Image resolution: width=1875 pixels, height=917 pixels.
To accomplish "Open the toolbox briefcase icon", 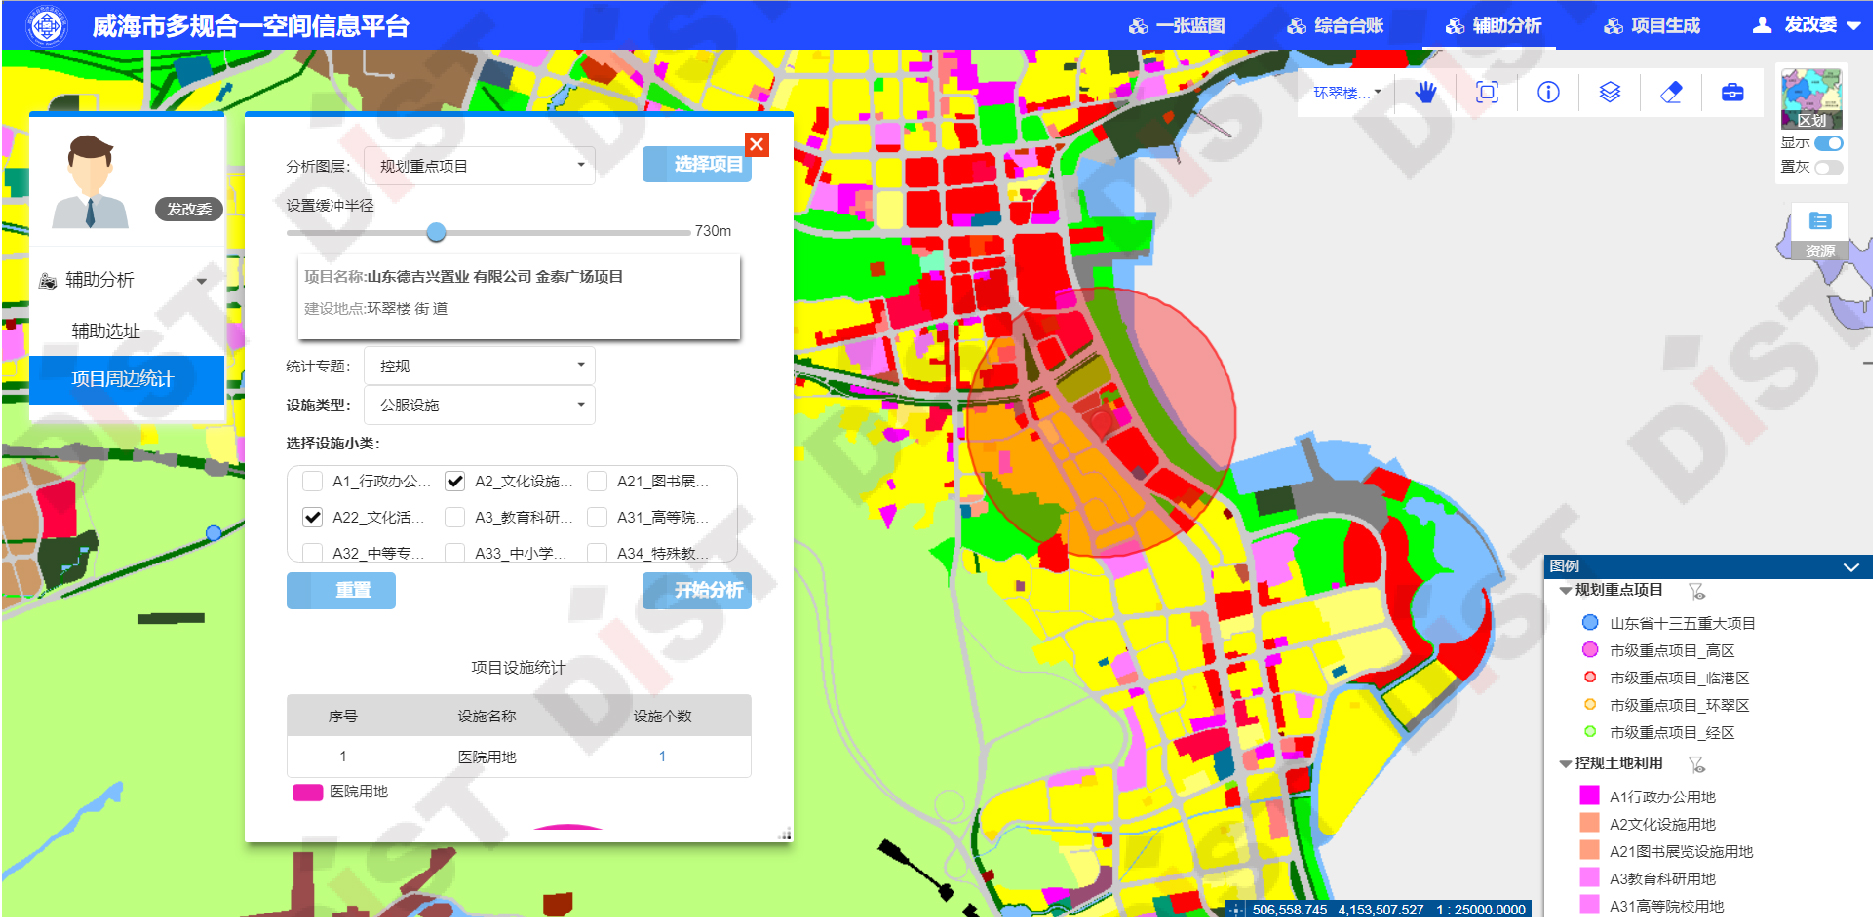I will [1732, 93].
